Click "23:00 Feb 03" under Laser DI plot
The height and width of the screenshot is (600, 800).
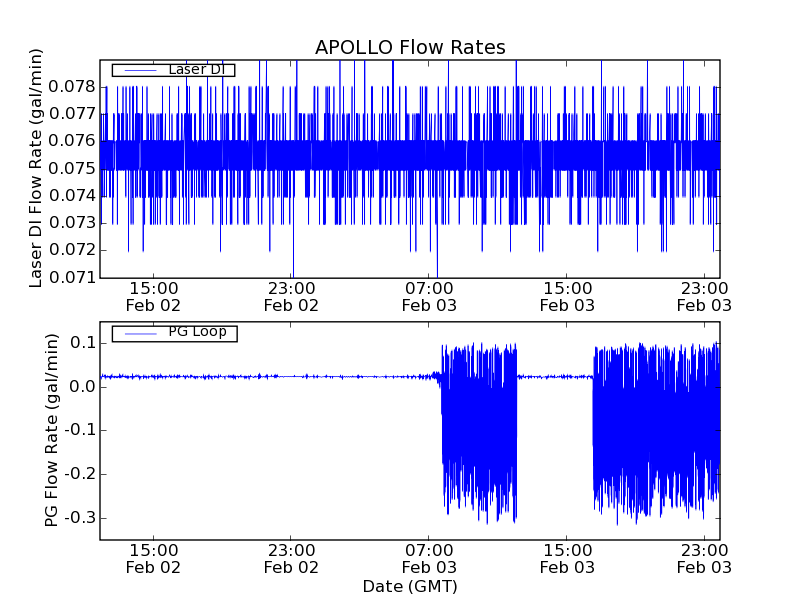(x=704, y=297)
